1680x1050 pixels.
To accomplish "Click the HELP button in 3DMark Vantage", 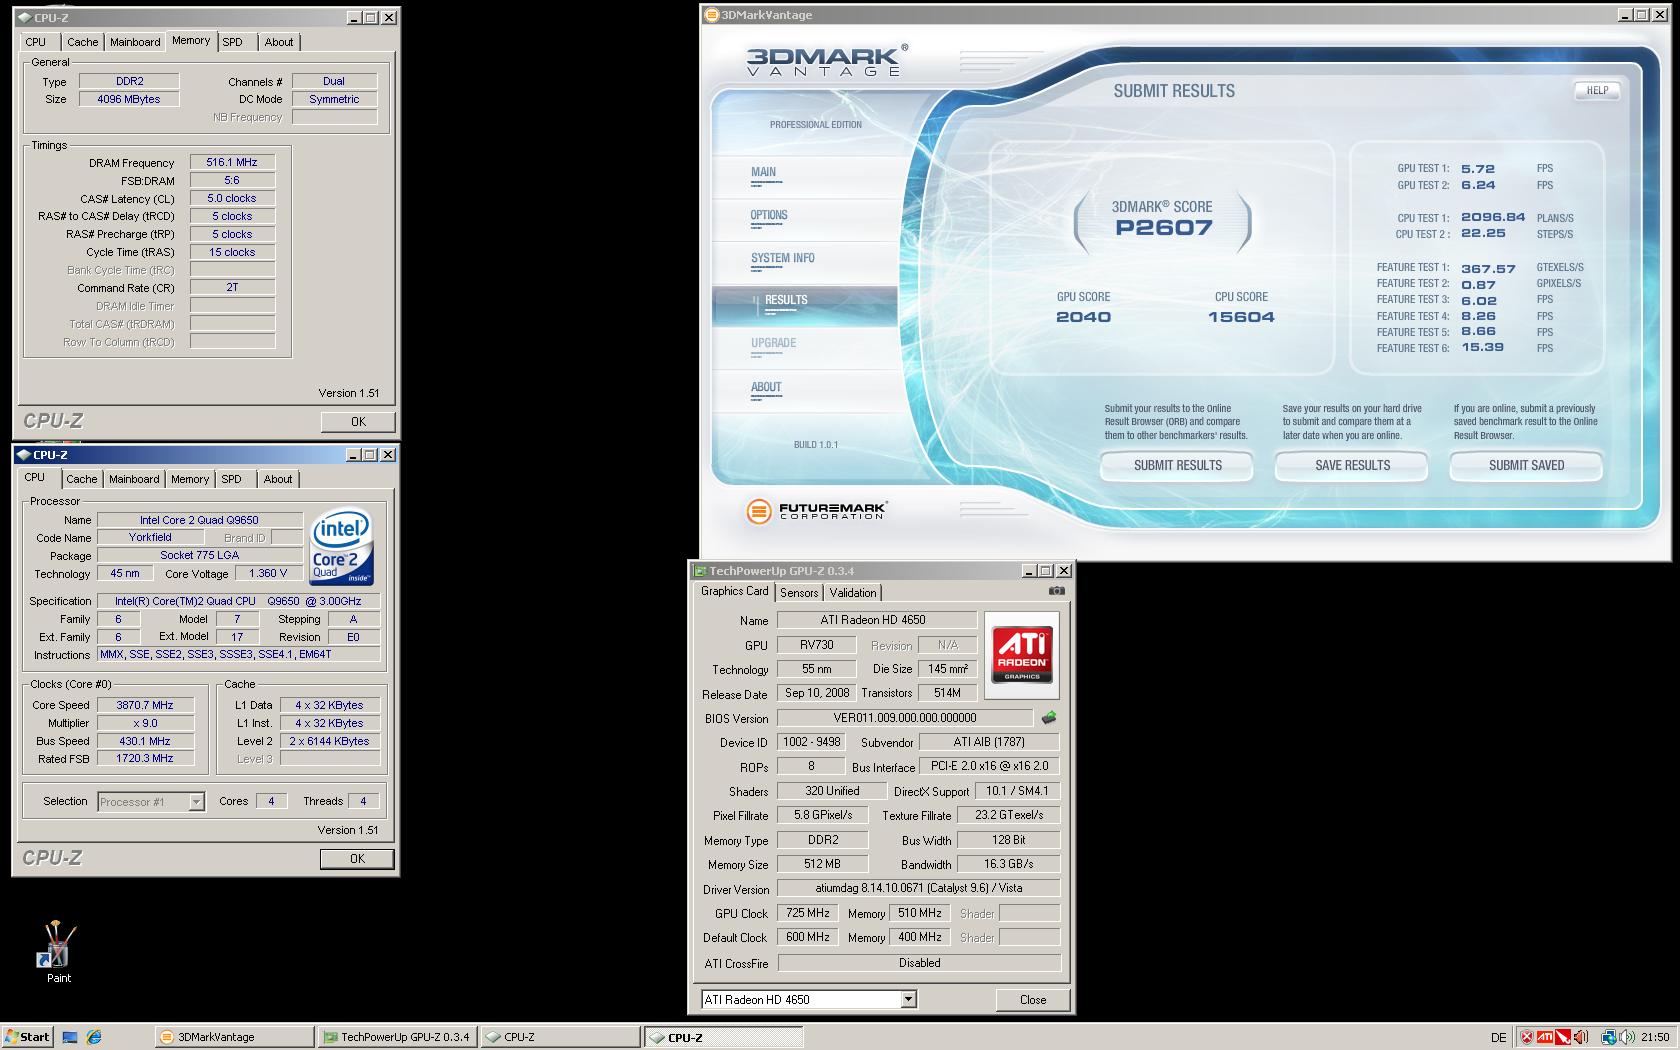I will pos(1597,90).
